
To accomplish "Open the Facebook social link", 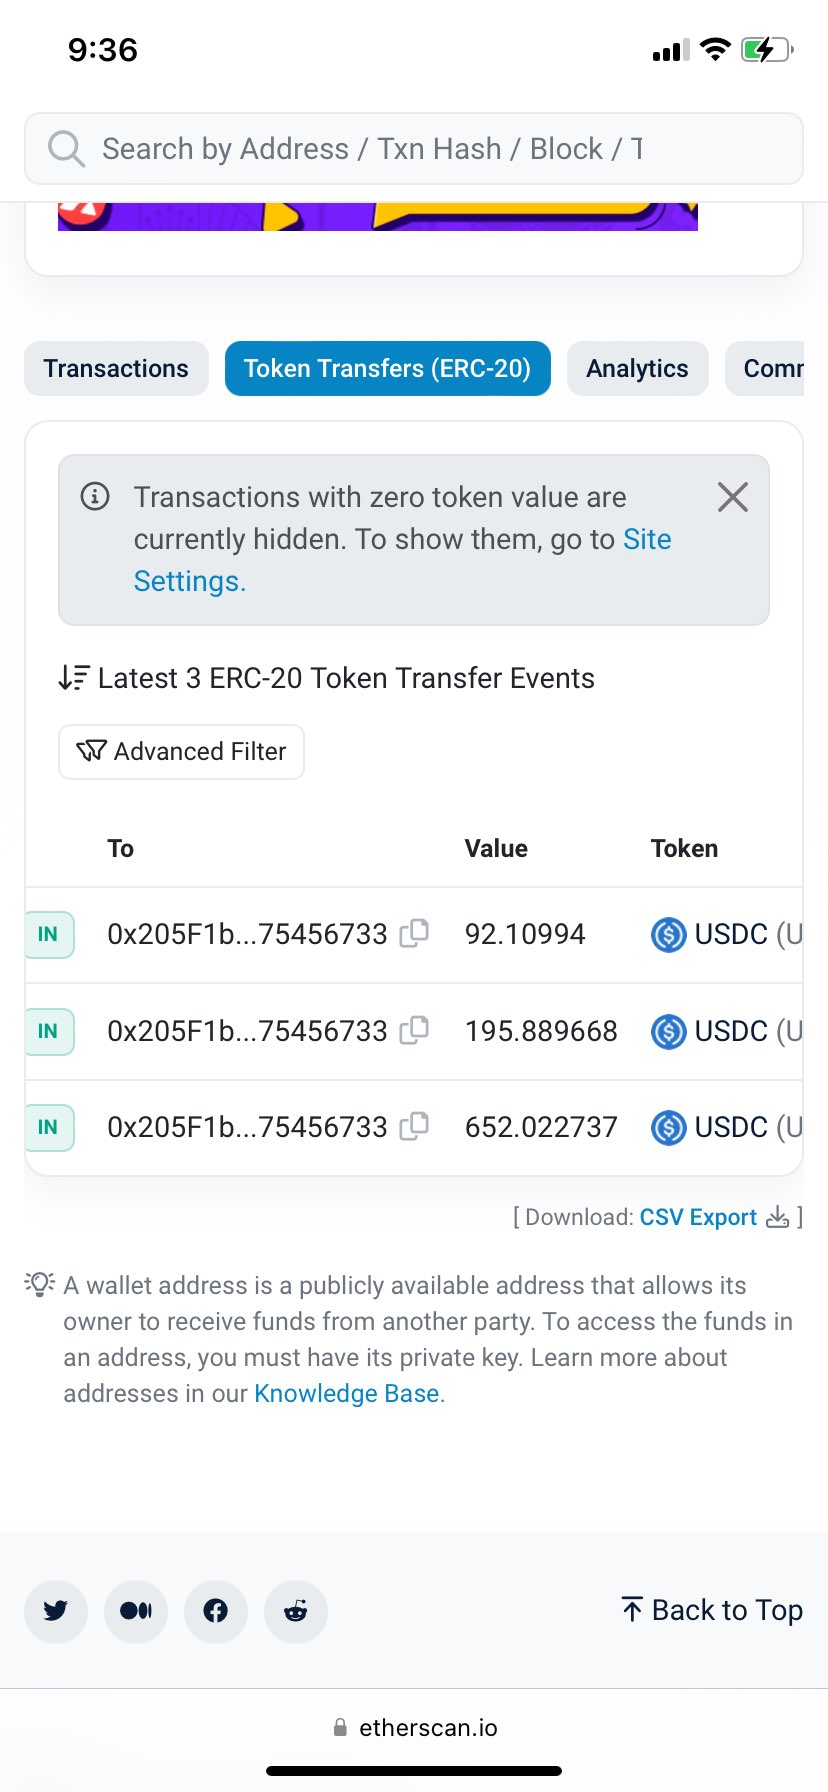I will (x=216, y=1611).
